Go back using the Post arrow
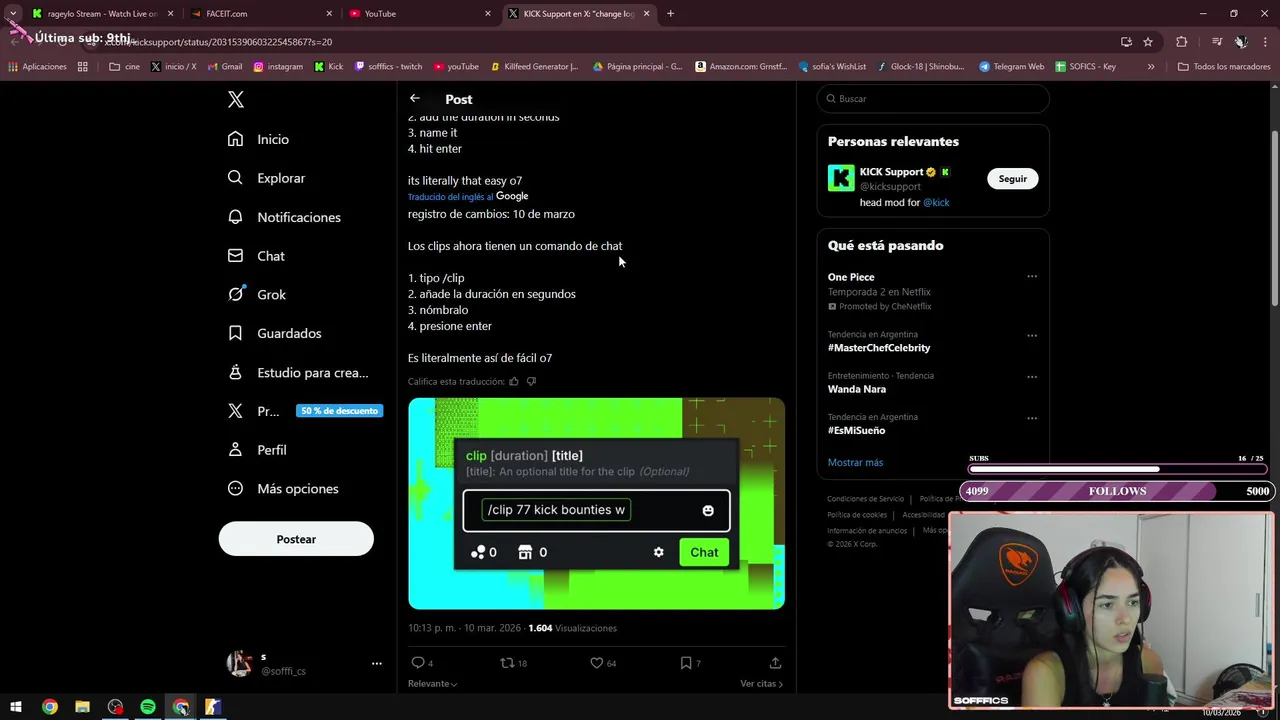 tap(415, 98)
